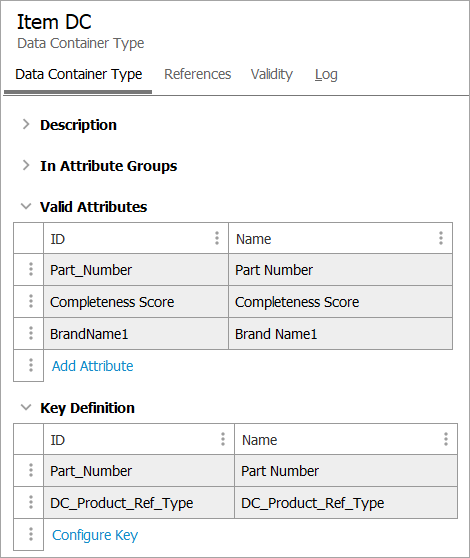Open the Validity tab
Image resolution: width=470 pixels, height=558 pixels.
point(272,74)
